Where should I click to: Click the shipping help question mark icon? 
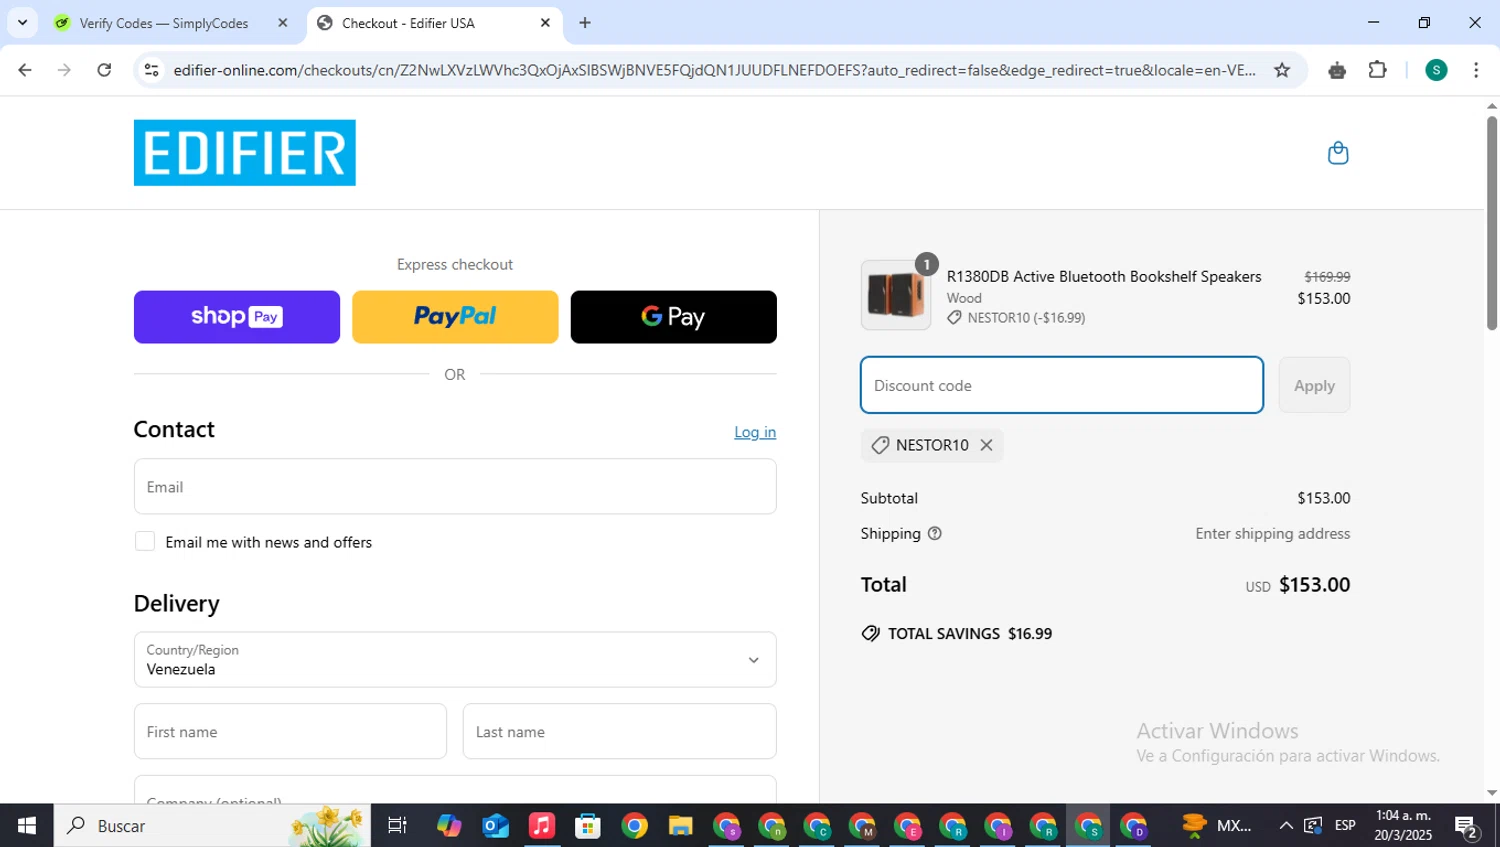coord(935,534)
